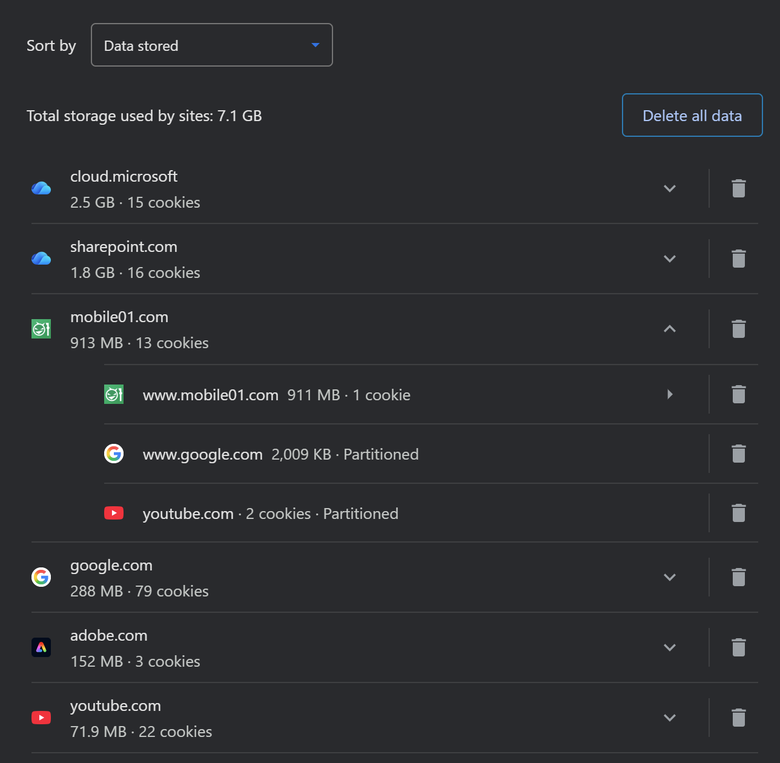The width and height of the screenshot is (780, 763).
Task: Expand sharepoint.com site details
Action: click(x=670, y=259)
